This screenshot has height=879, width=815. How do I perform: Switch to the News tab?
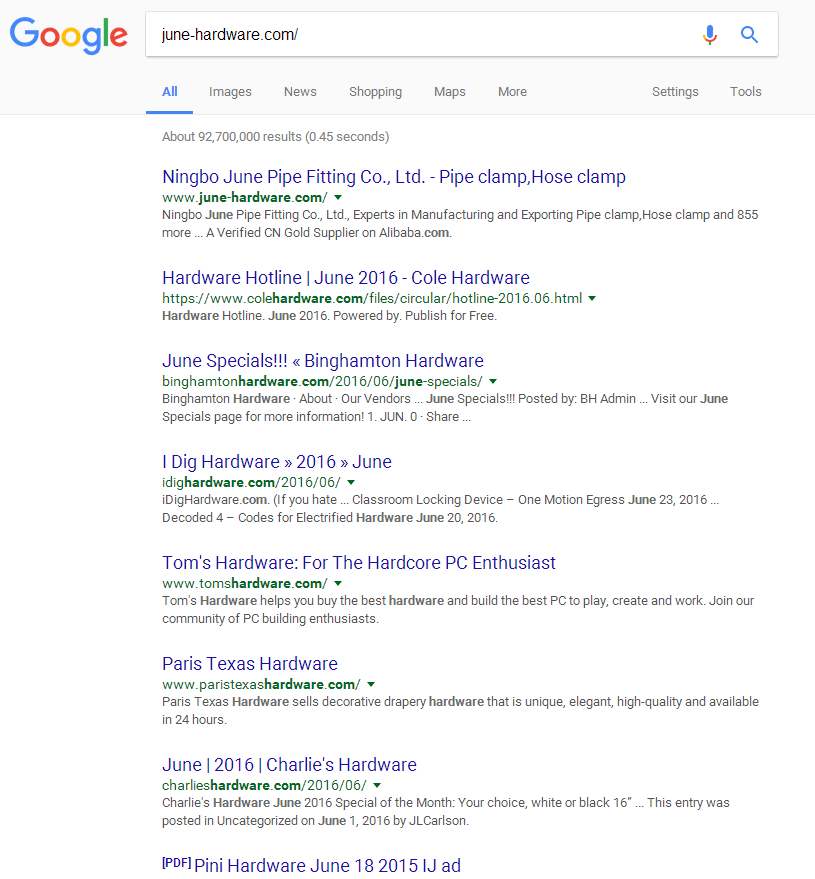click(x=300, y=92)
